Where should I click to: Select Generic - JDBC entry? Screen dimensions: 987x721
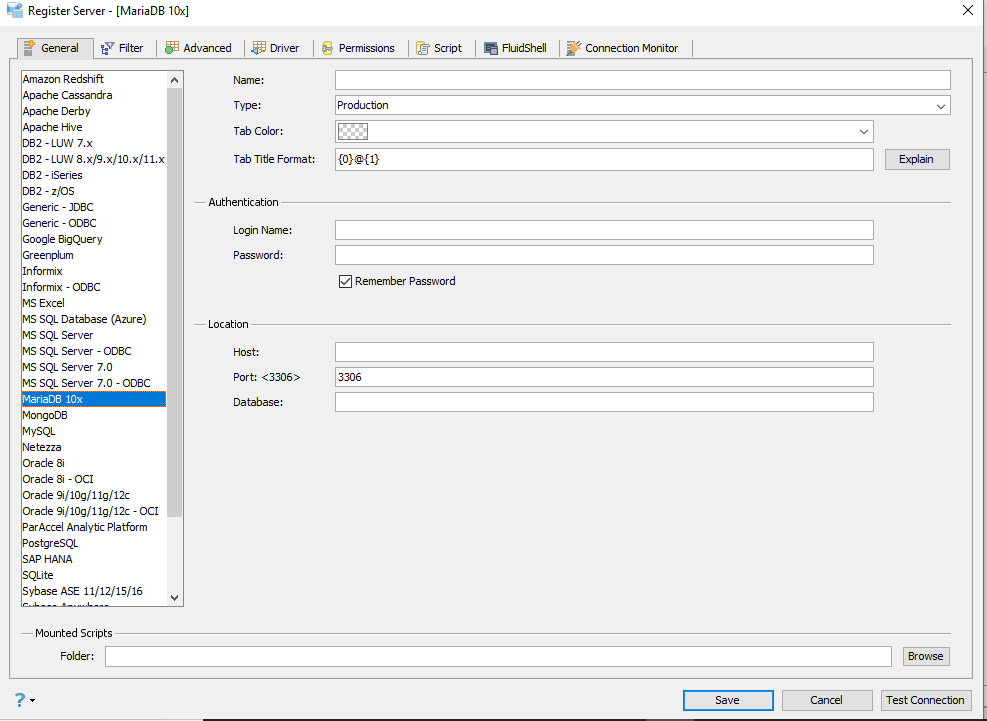point(94,207)
